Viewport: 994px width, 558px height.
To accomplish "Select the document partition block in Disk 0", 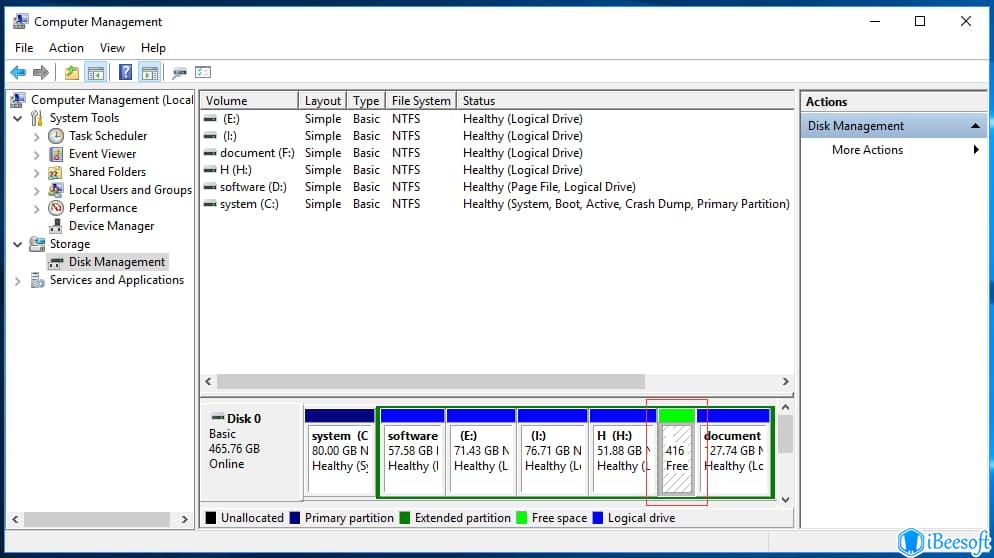I will tap(733, 452).
